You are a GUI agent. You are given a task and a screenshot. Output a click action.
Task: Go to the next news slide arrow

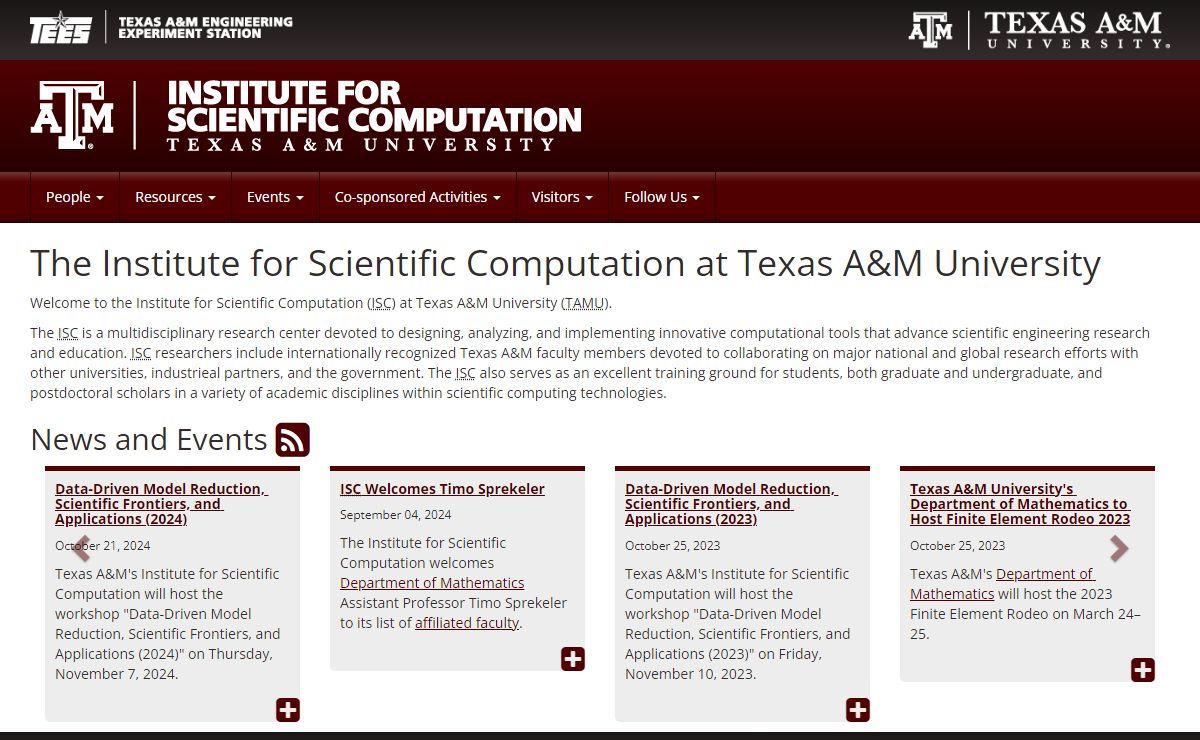(x=1119, y=548)
